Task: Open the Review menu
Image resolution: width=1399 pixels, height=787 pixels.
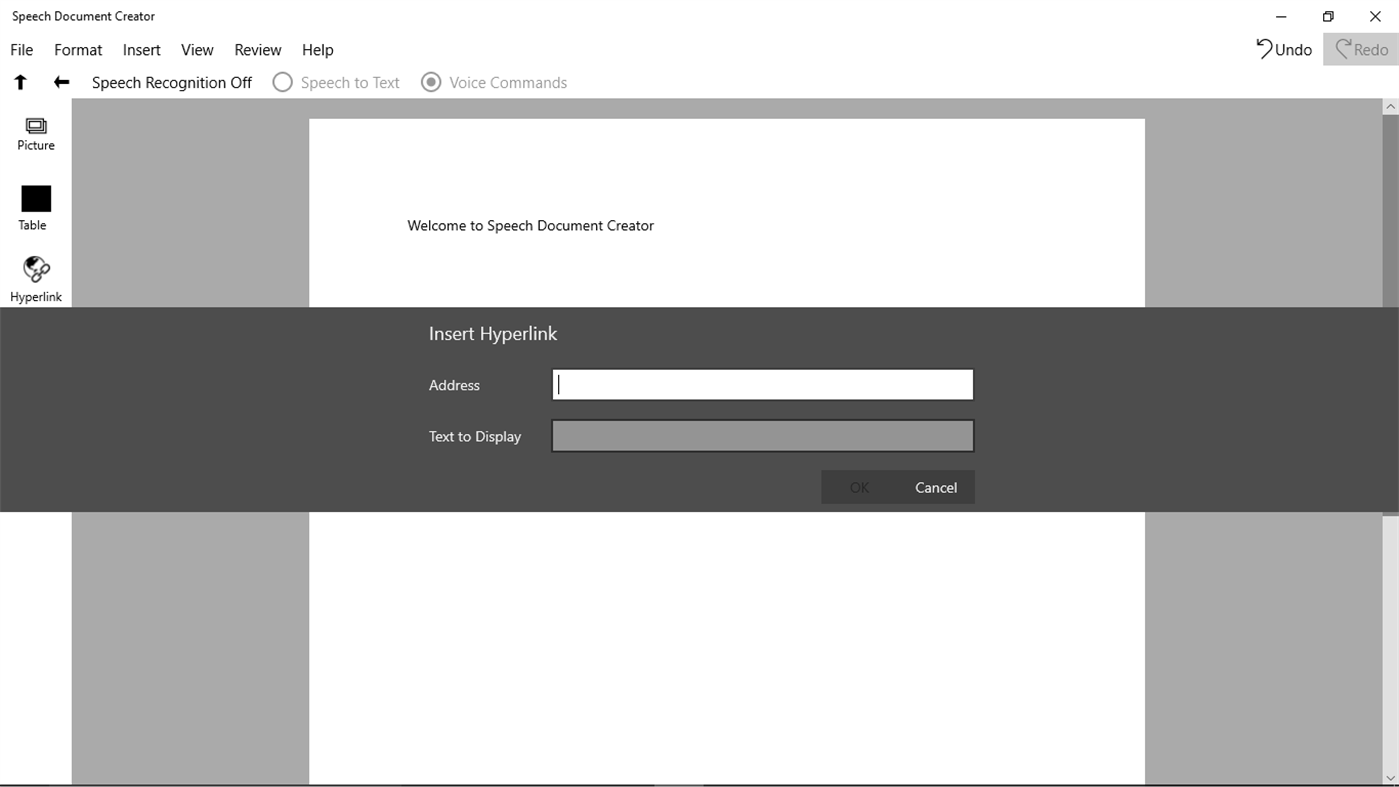Action: coord(257,49)
